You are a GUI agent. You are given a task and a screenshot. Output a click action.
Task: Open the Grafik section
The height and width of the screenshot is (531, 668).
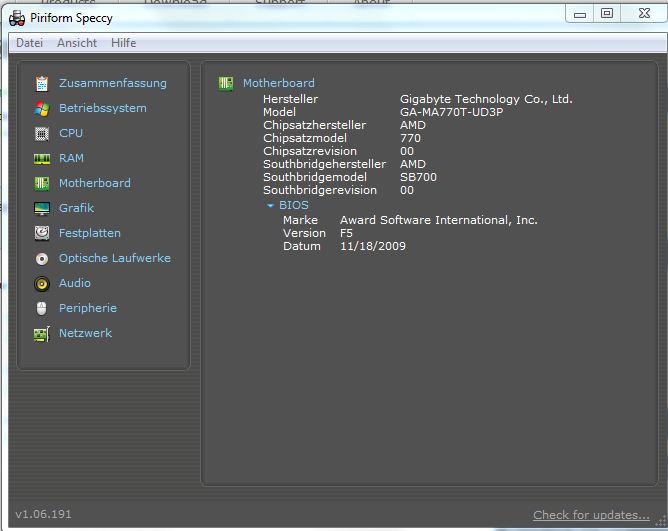tap(76, 208)
